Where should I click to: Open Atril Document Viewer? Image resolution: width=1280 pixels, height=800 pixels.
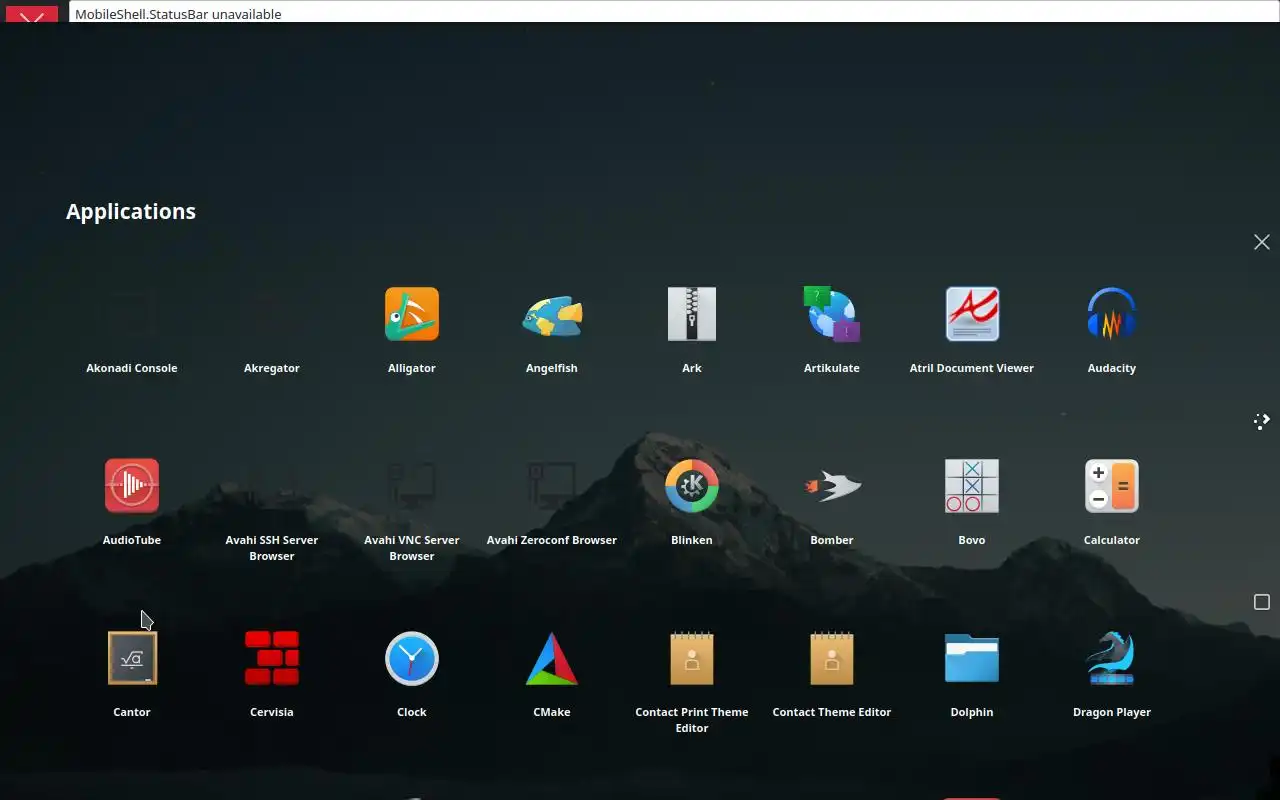click(x=972, y=314)
